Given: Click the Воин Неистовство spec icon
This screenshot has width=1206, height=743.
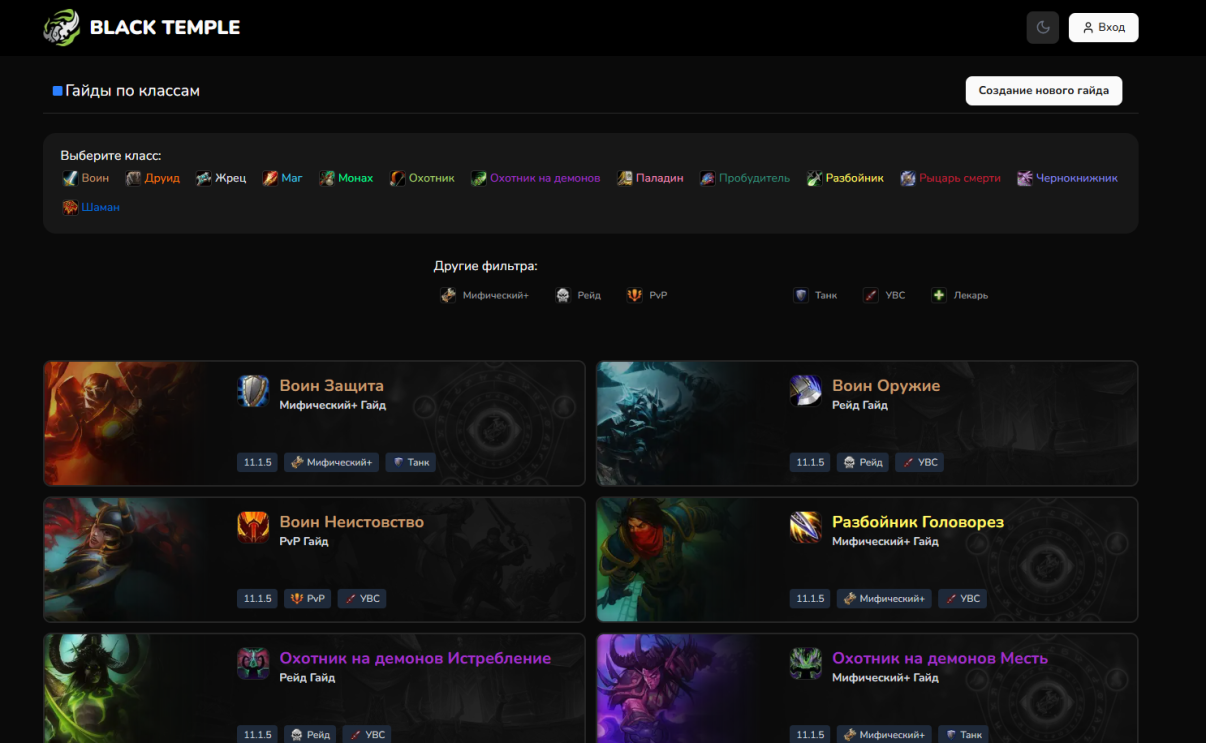Looking at the screenshot, I should point(253,527).
